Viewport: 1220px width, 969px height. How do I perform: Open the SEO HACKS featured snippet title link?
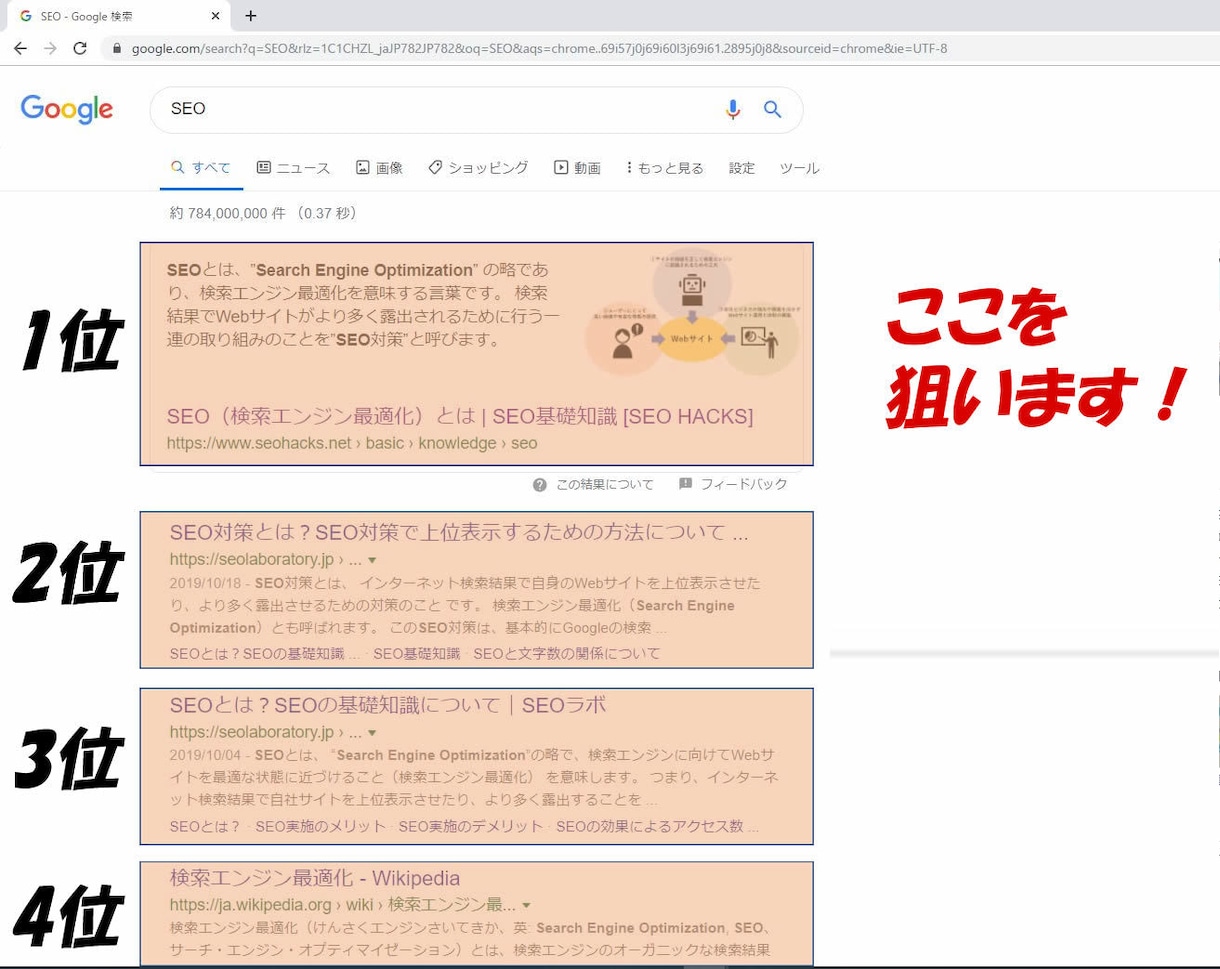(460, 416)
